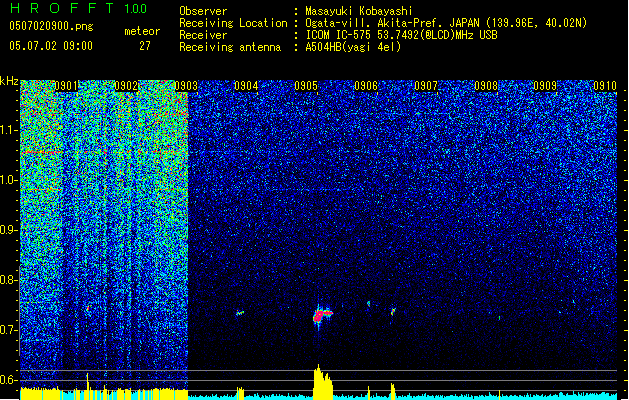Click the 0906 time marker
The height and width of the screenshot is (400, 629).
tap(366, 86)
